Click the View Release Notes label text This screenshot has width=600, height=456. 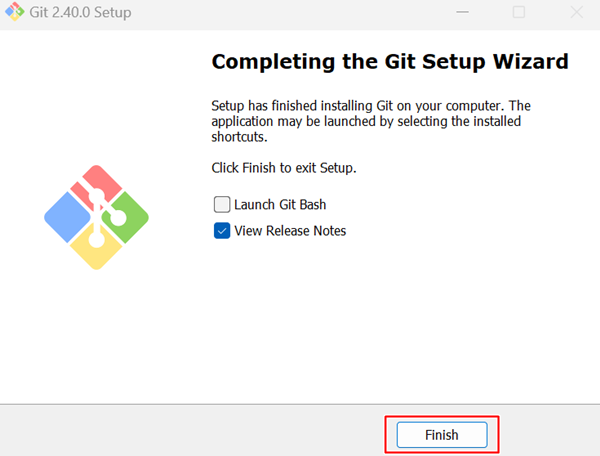click(x=290, y=231)
